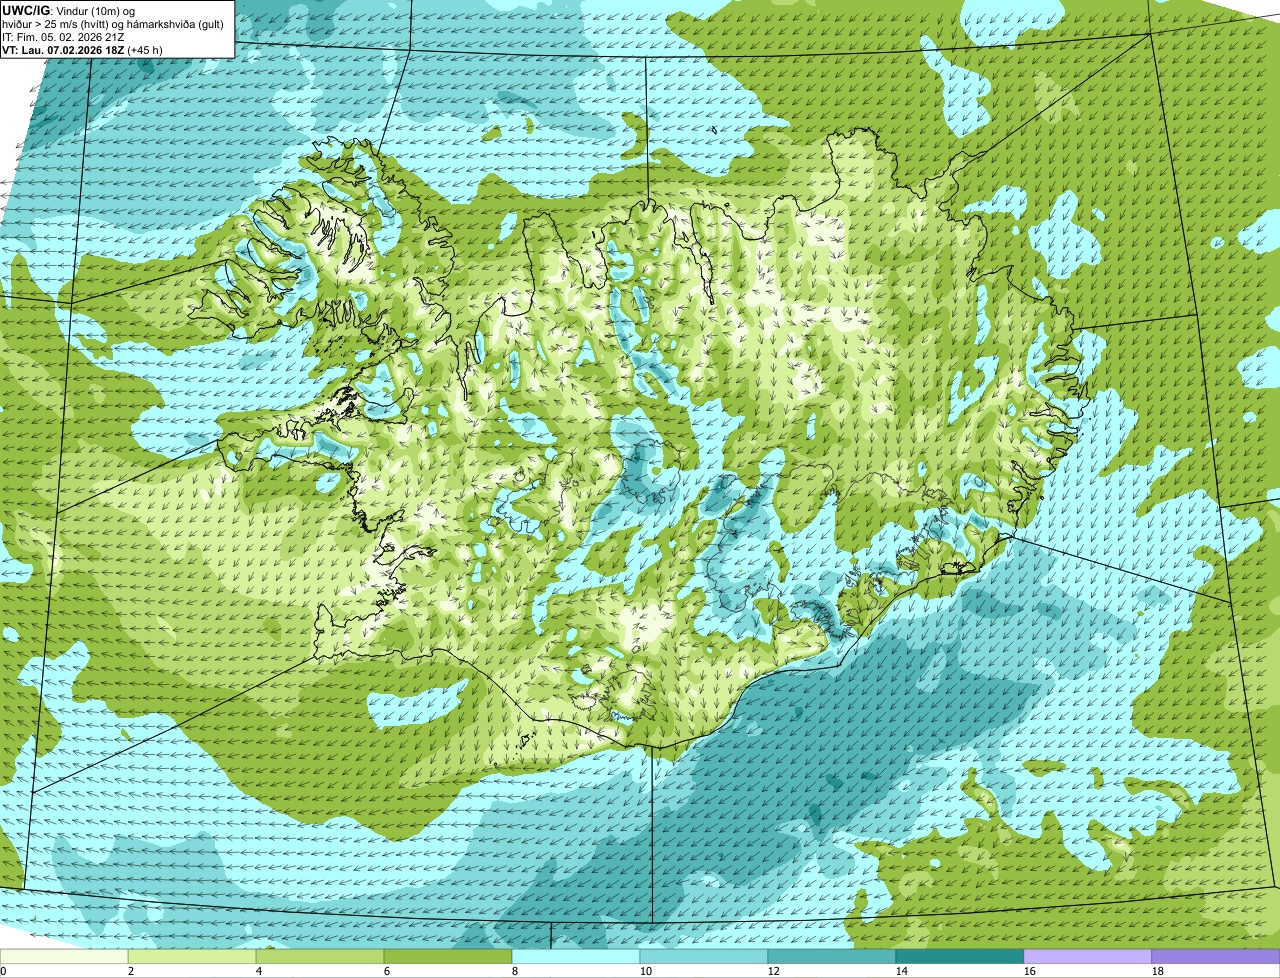
Task: Click the "16" label on the wind scale
Action: 1030,971
